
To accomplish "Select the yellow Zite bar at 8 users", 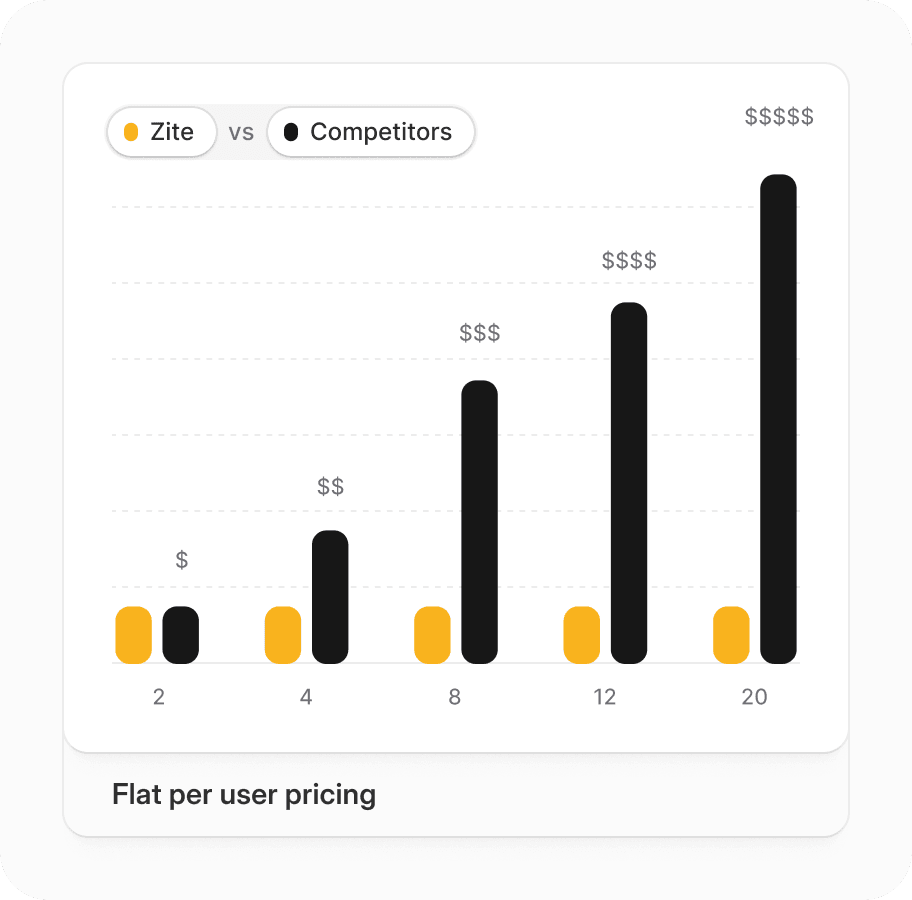I will coord(432,635).
